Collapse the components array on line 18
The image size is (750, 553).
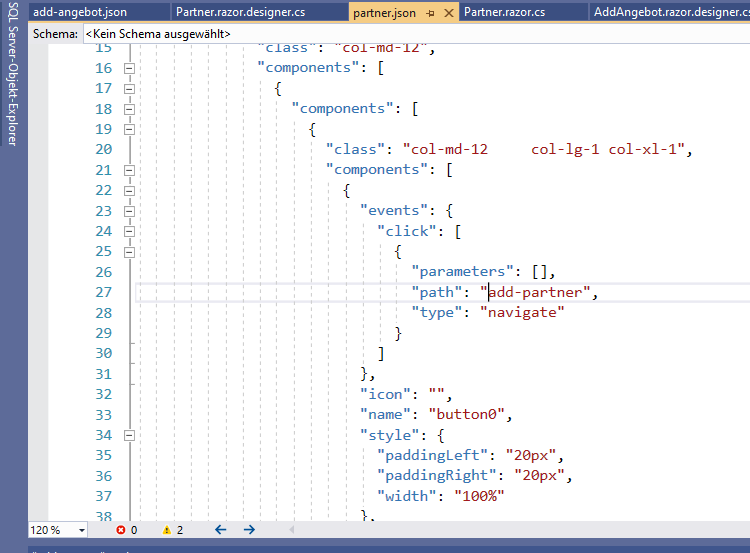coord(129,110)
